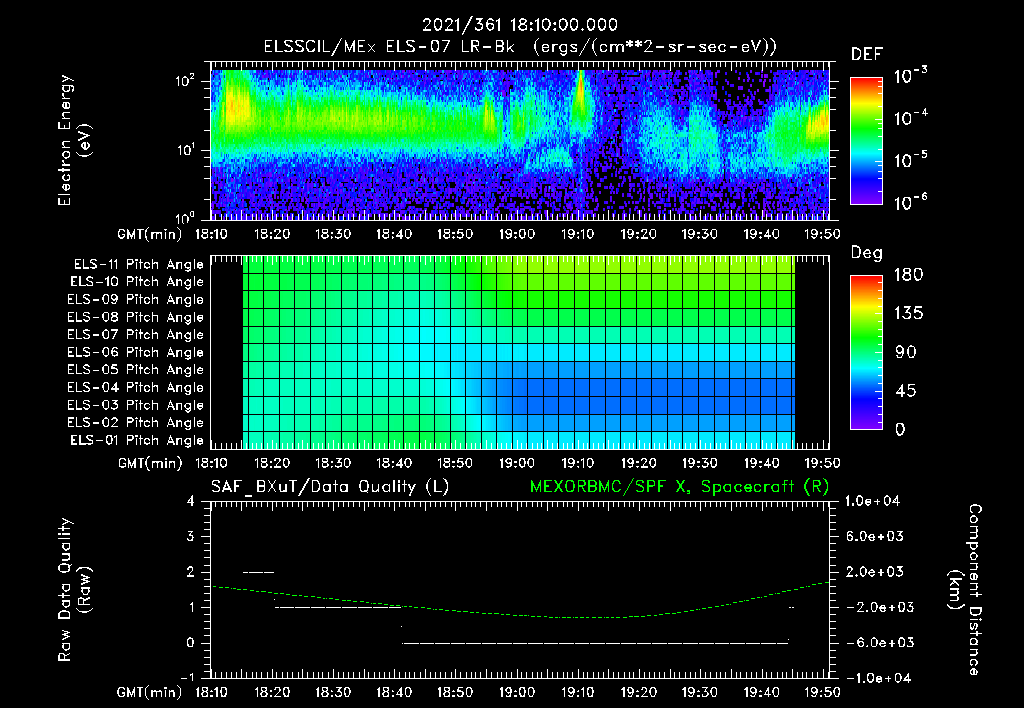Select the ELS-05 Pitch Angle row label

[x=136, y=370]
